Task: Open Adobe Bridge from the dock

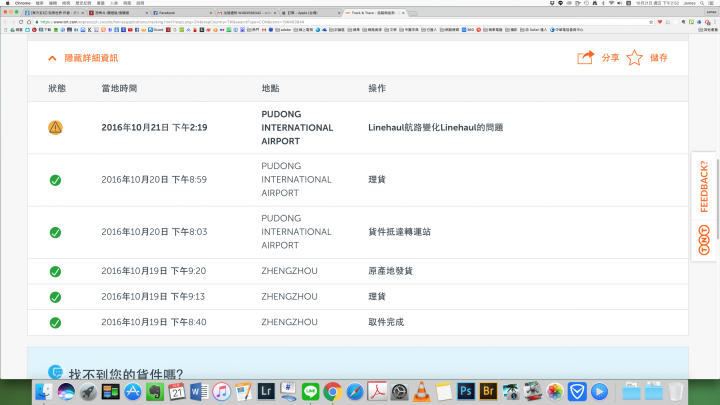Action: point(488,392)
